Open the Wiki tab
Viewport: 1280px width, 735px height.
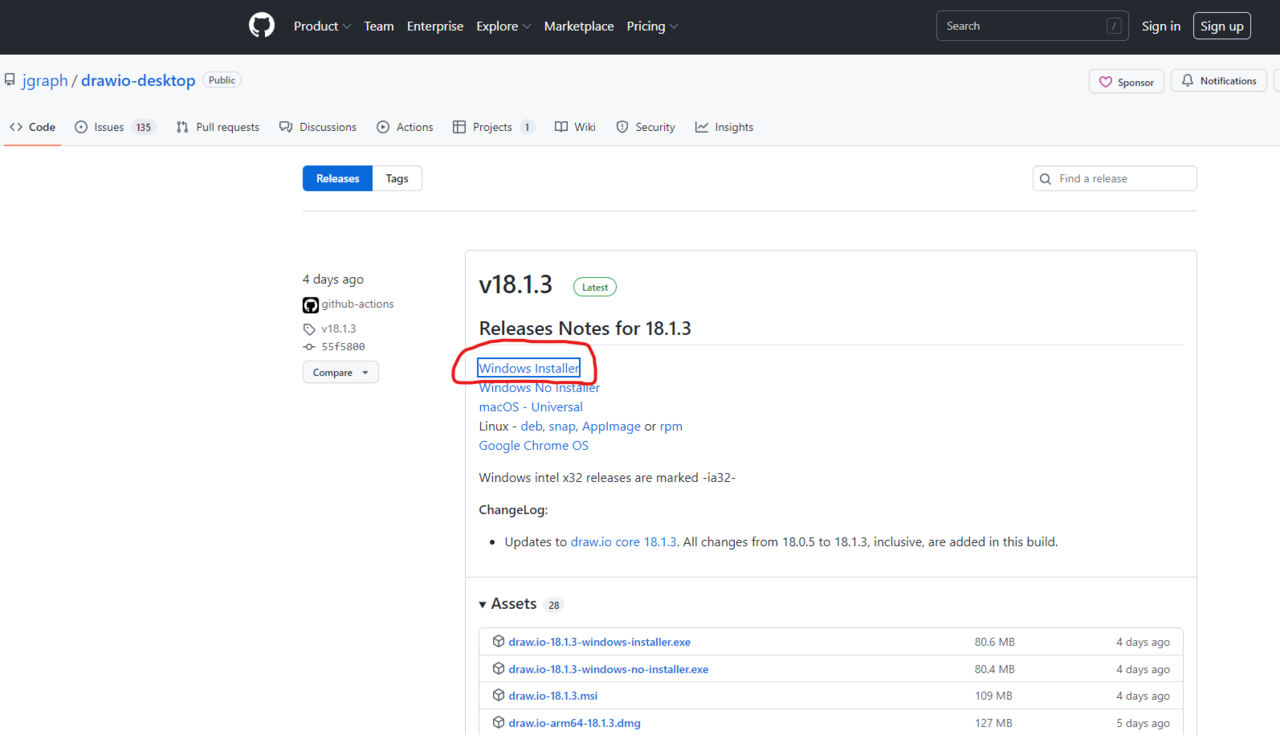(x=575, y=127)
